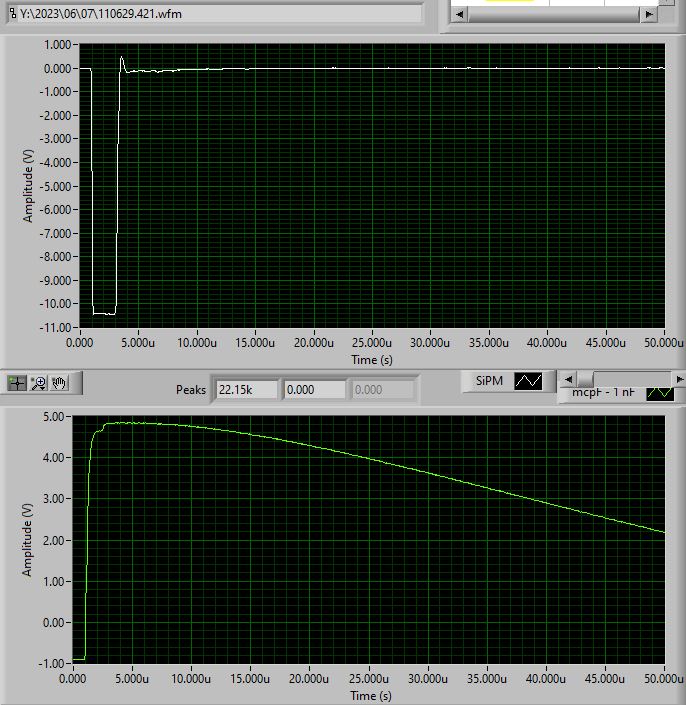Image resolution: width=686 pixels, height=705 pixels.
Task: Click the Amplitude (V) label of the white-trace graph
Action: [28, 186]
